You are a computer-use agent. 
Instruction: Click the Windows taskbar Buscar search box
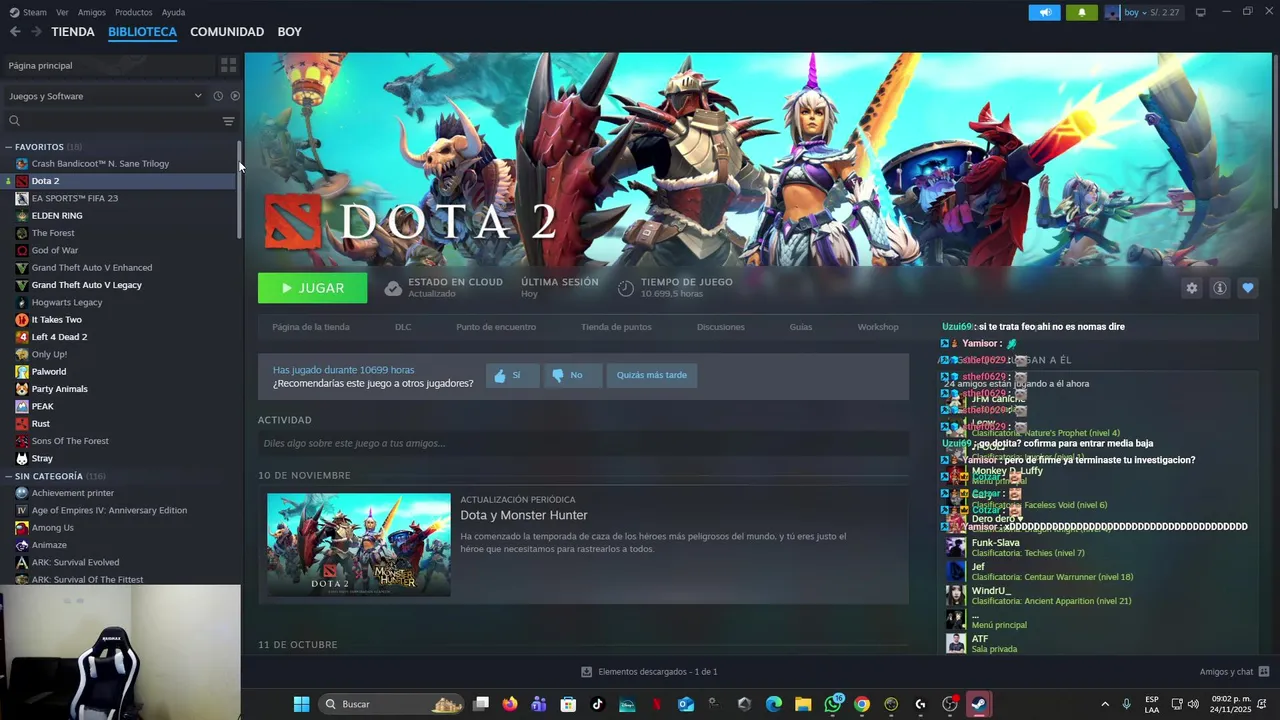pos(392,704)
